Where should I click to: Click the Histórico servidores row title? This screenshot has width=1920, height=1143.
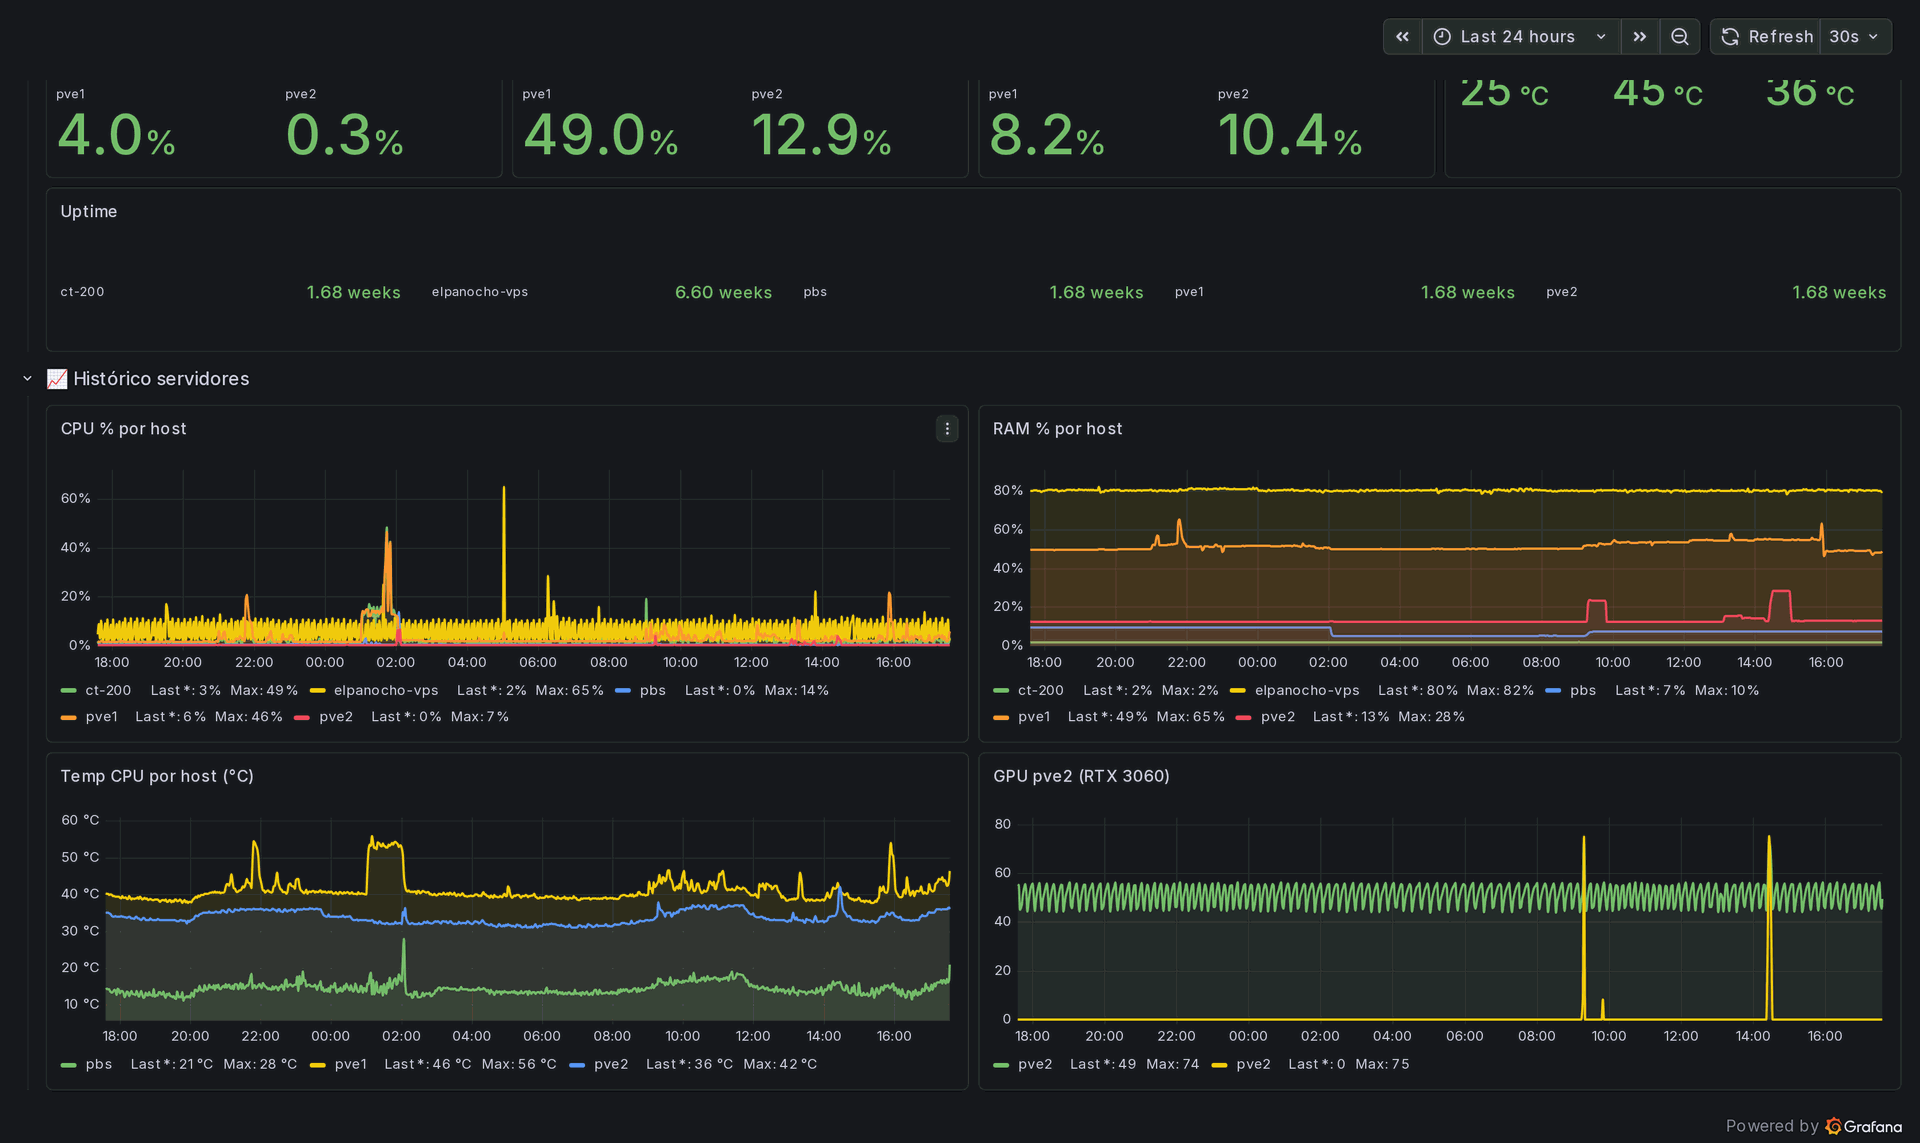pyautogui.click(x=161, y=379)
